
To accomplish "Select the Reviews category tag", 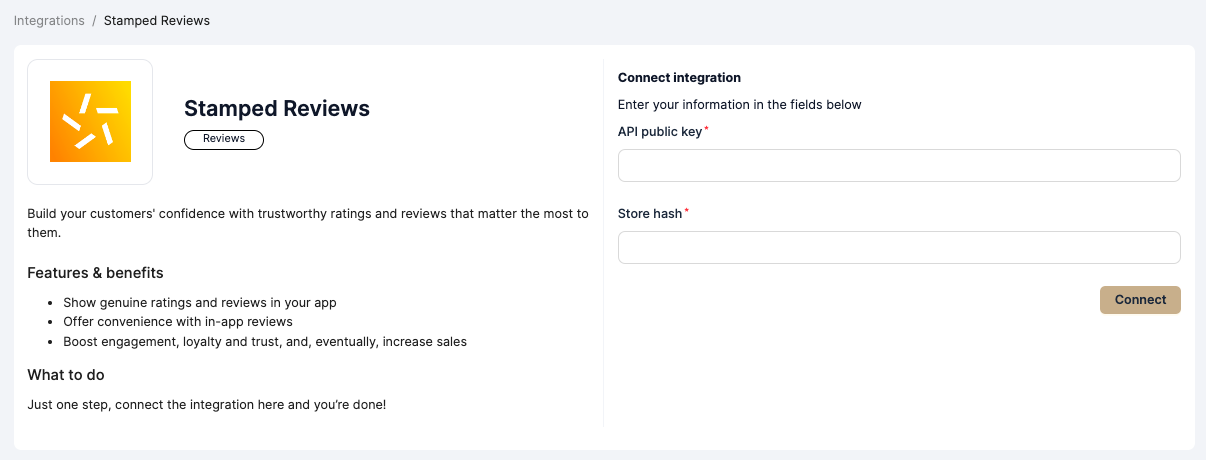I will pos(224,139).
